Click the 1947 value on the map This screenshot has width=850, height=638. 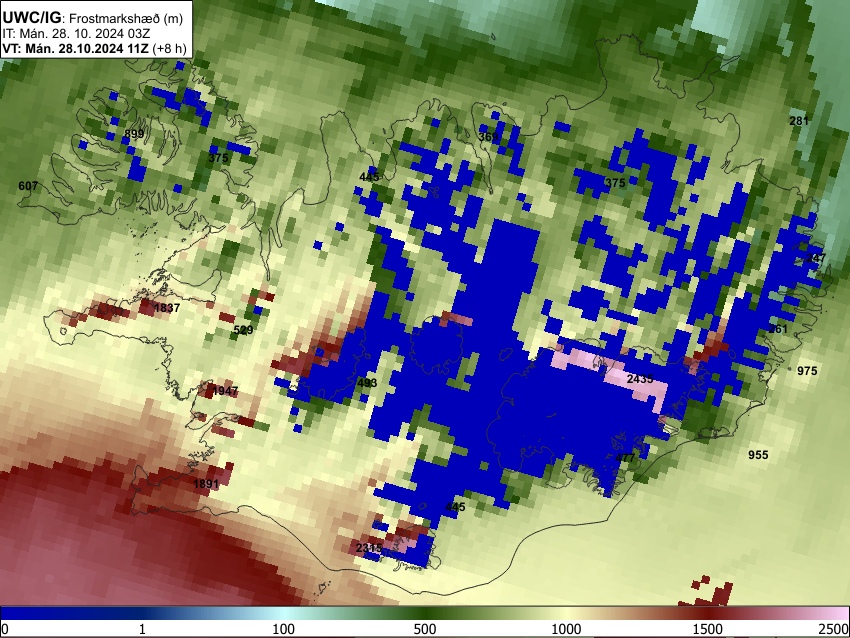coord(225,391)
